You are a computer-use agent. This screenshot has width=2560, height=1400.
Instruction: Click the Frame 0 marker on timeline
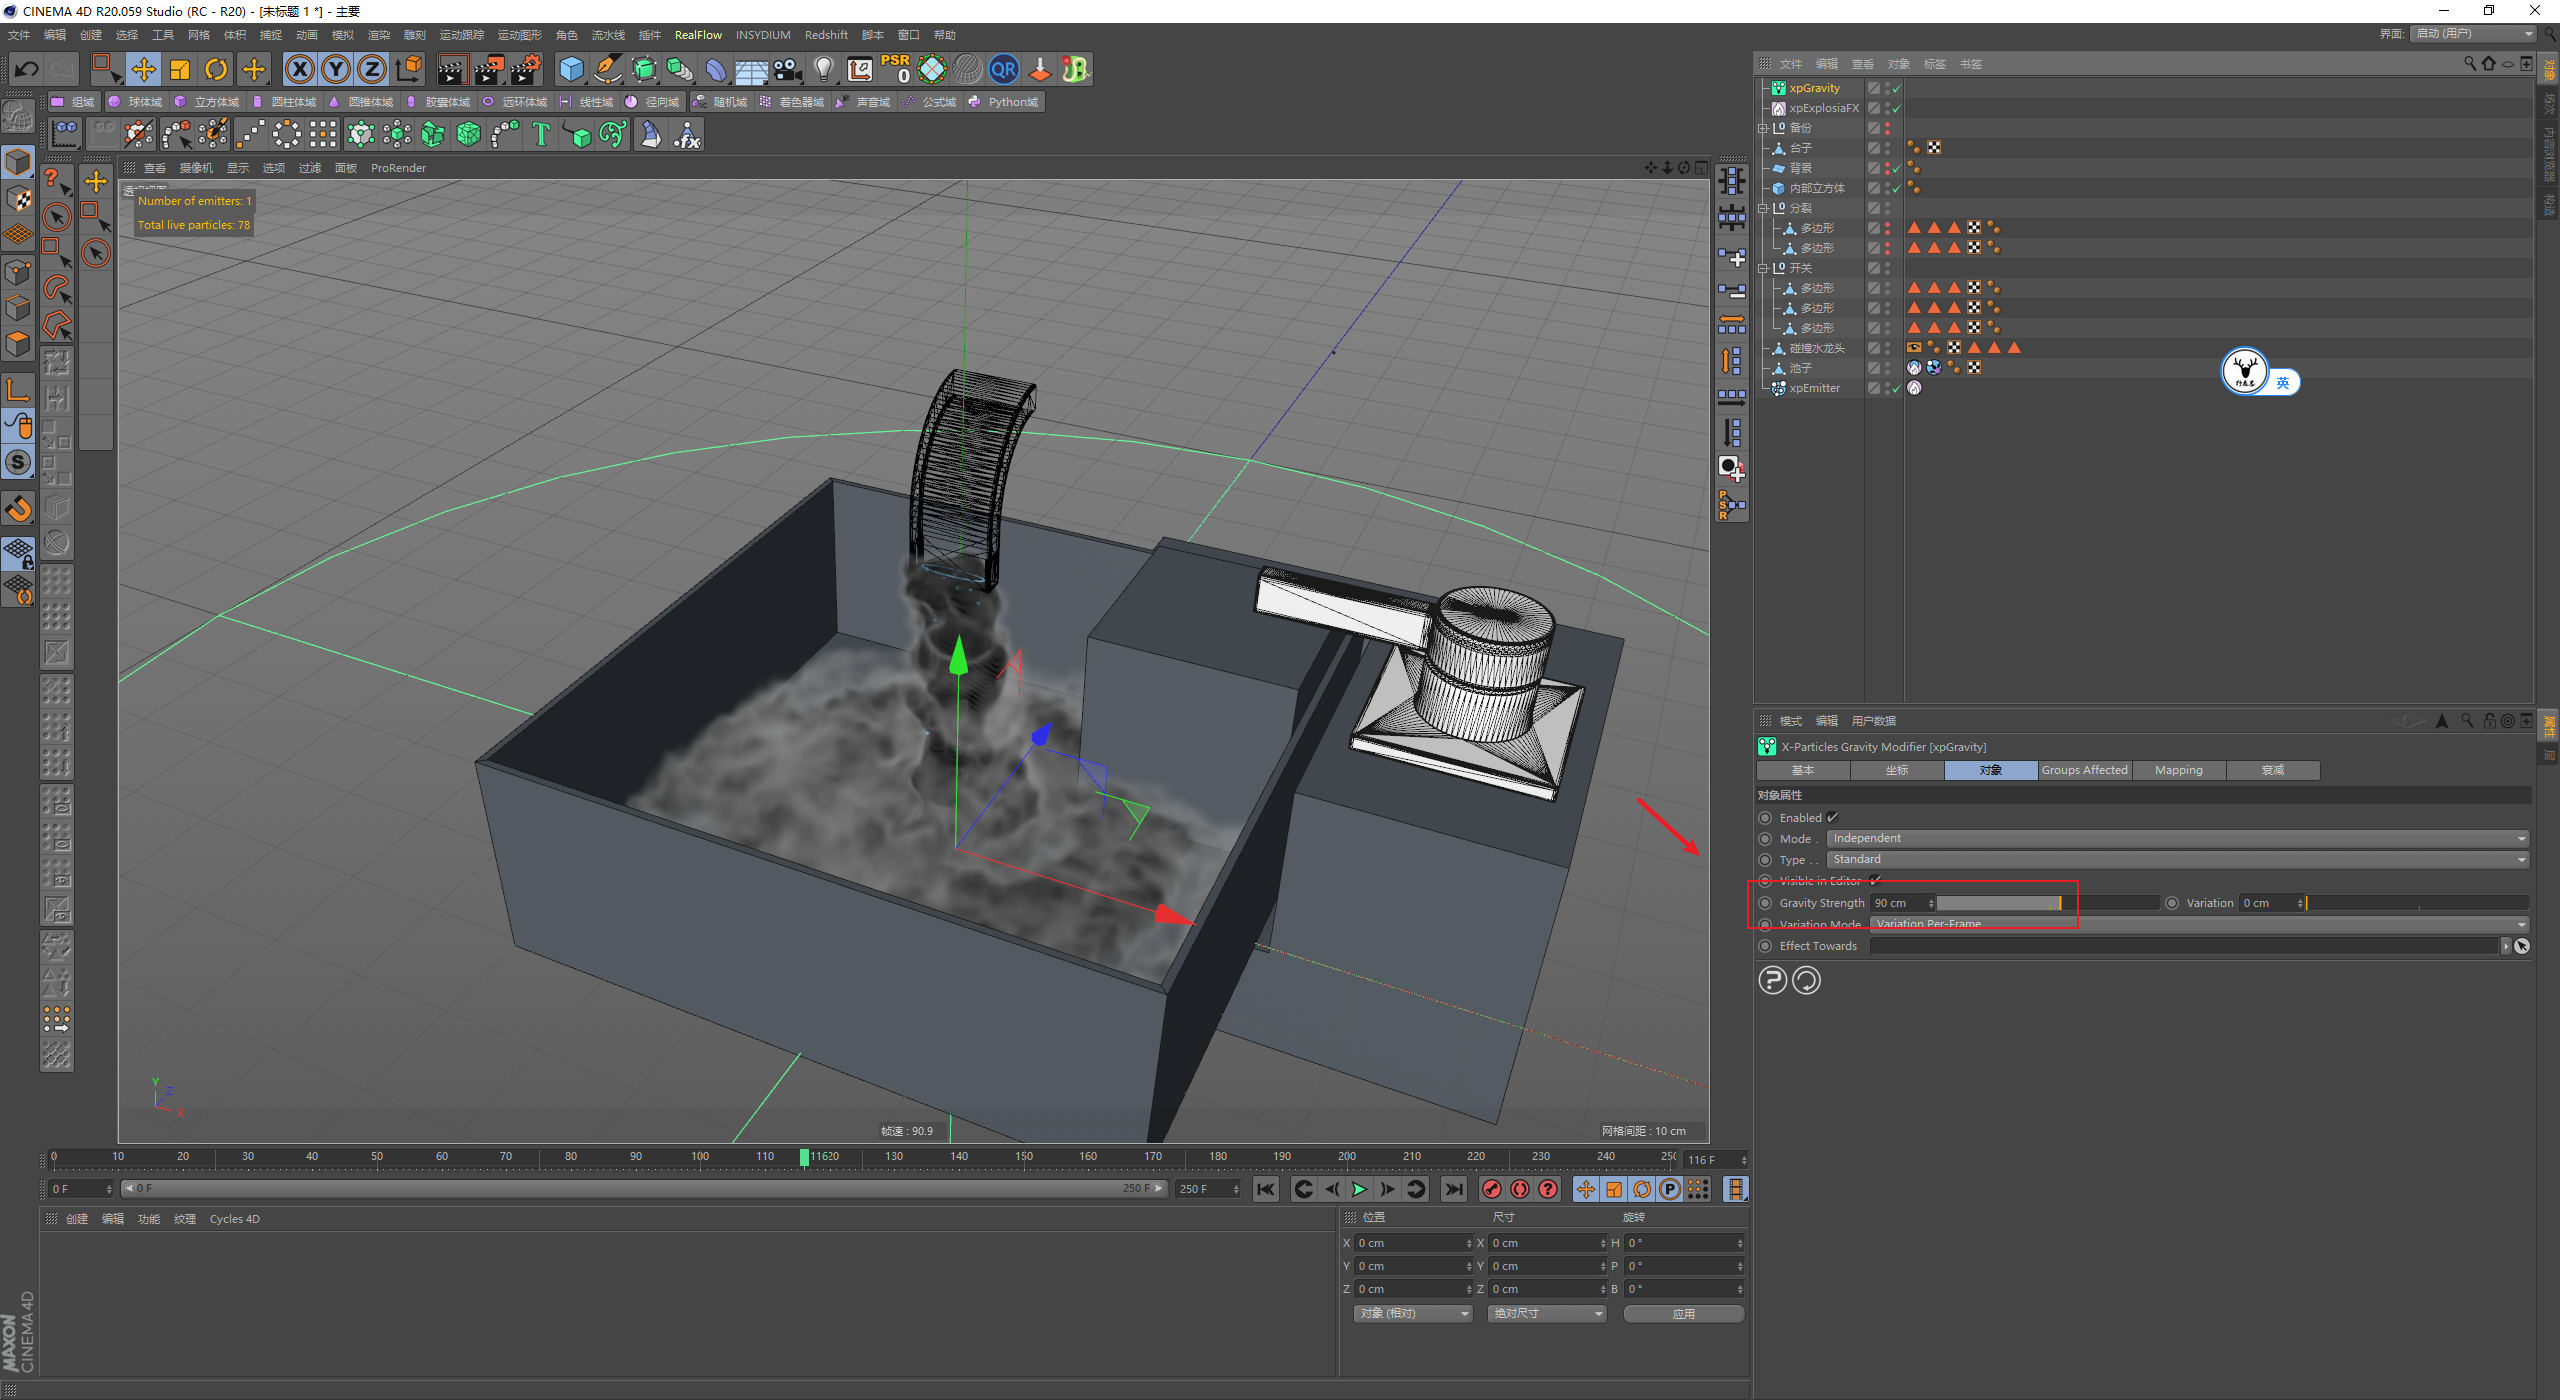coord(52,1152)
